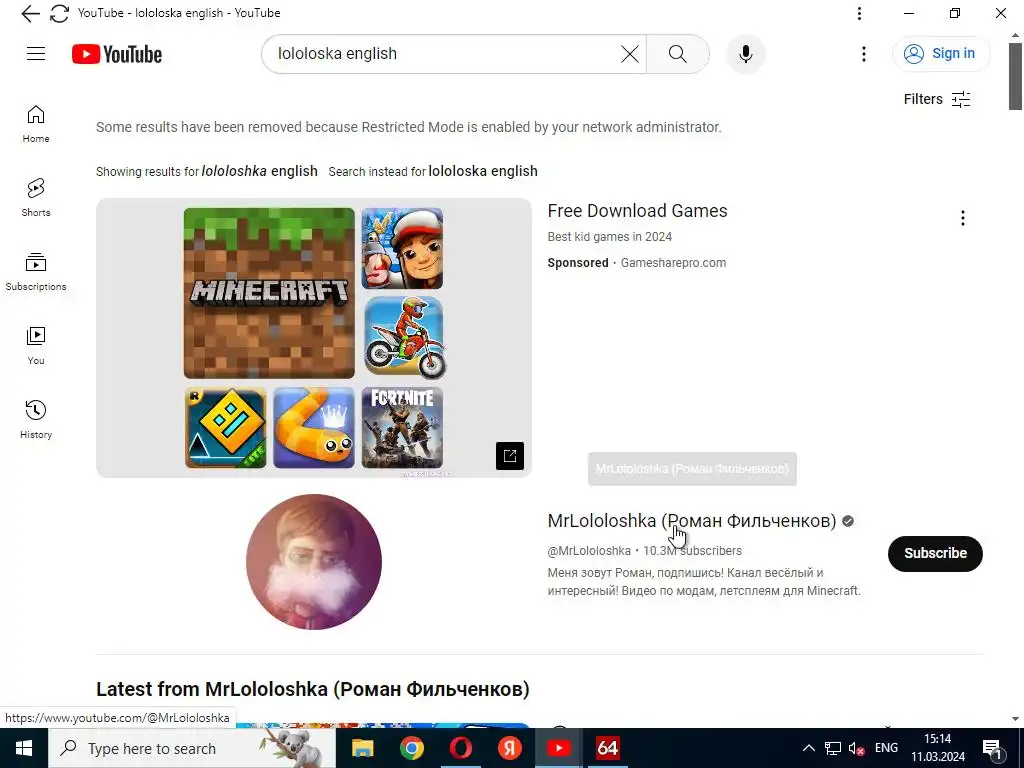The height and width of the screenshot is (768, 1024).
Task: Open Shorts in sidebar
Action: tap(36, 197)
